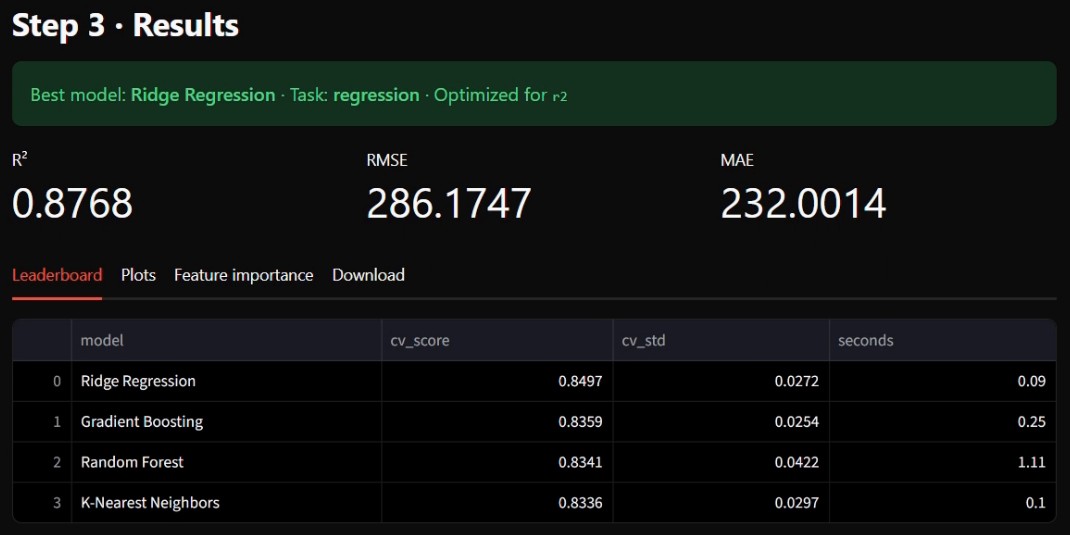This screenshot has height=535, width=1070.
Task: Click cv_score value 0.8336
Action: [x=497, y=503]
